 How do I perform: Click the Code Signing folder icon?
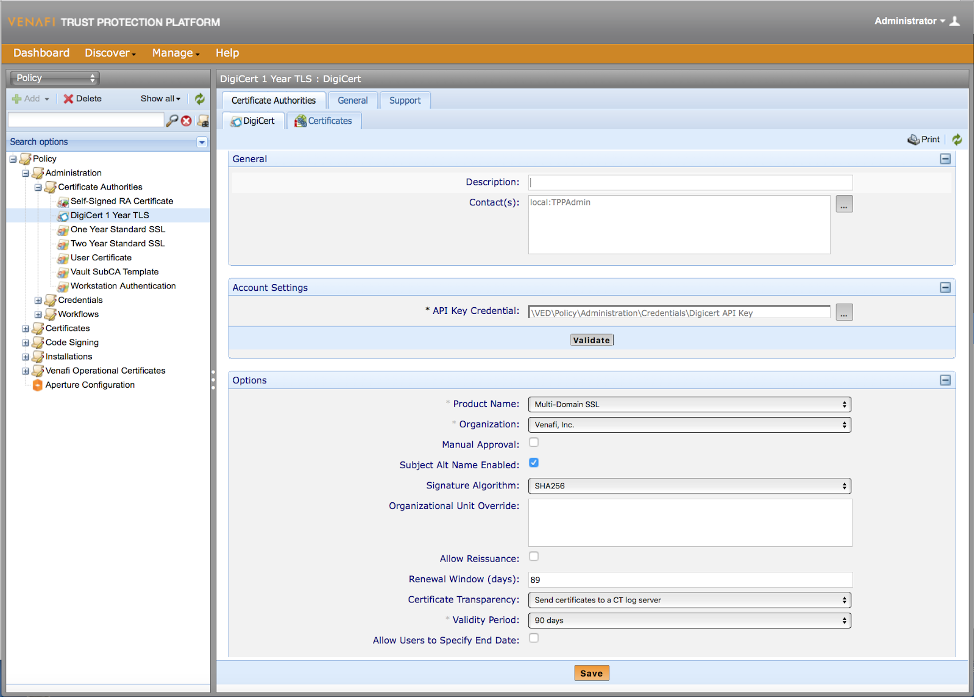tap(38, 342)
